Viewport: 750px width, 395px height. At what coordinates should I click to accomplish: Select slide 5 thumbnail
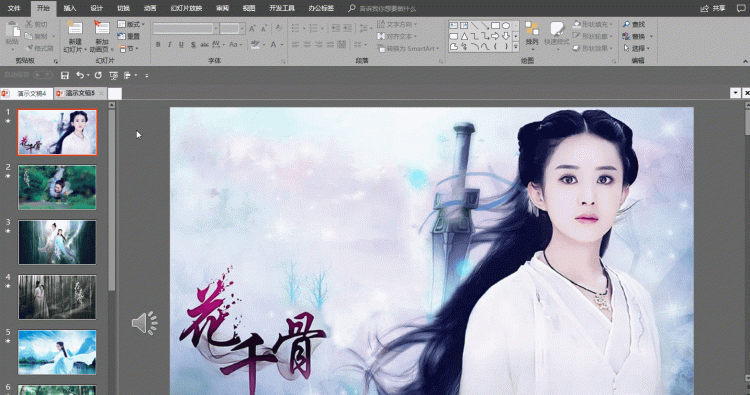(x=57, y=352)
